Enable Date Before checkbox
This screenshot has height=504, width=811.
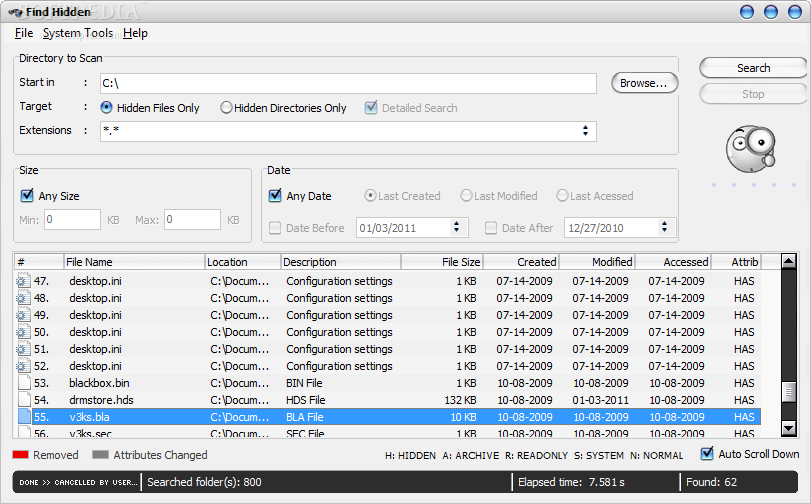pos(275,228)
